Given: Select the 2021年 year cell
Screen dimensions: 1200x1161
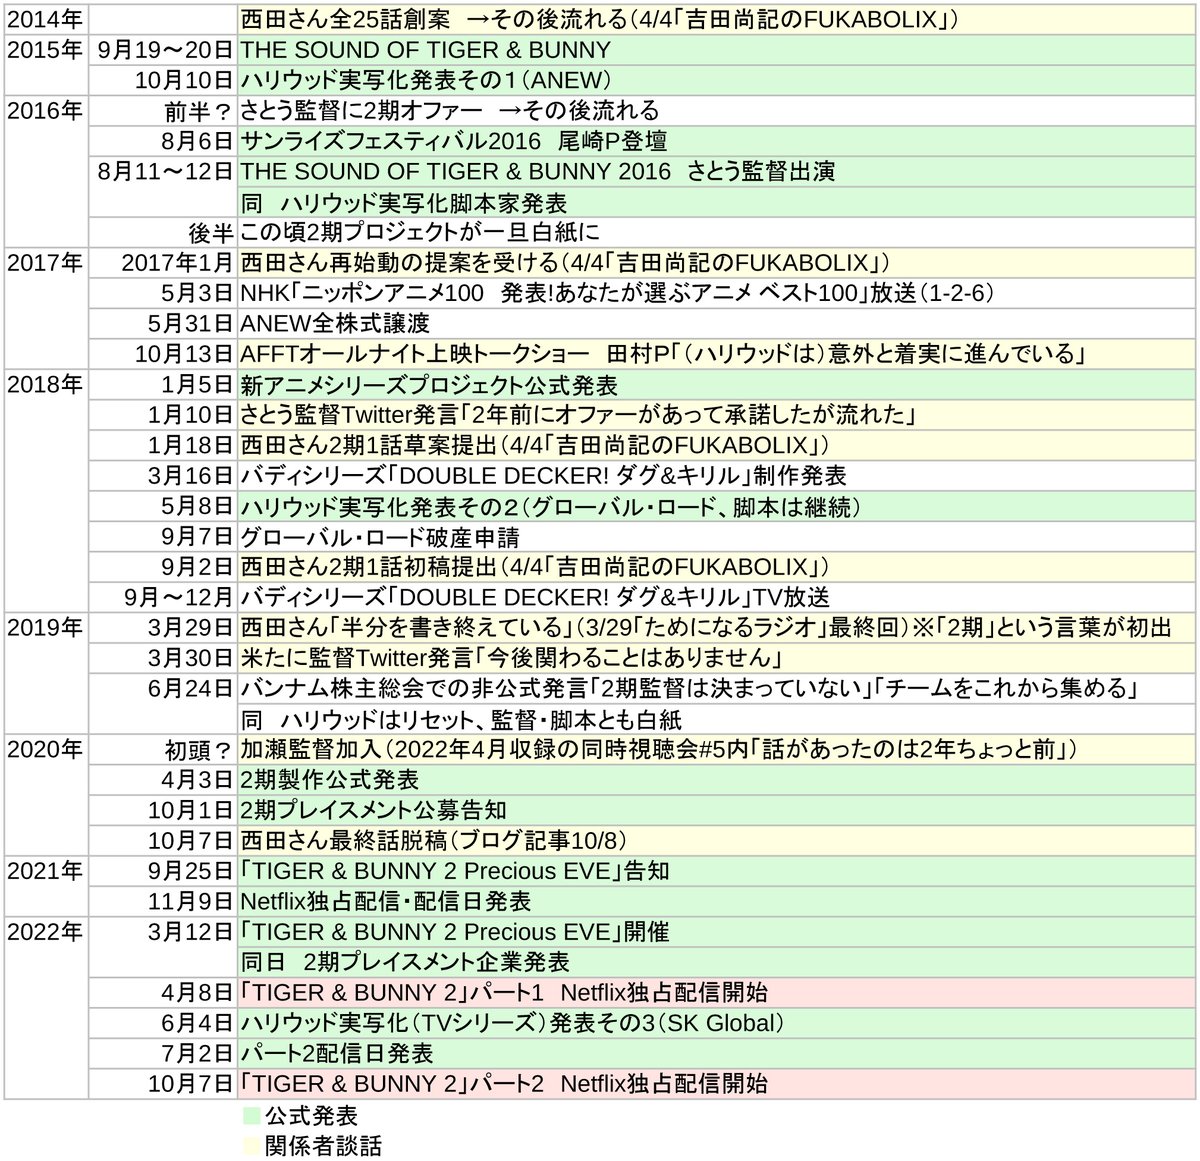Looking at the screenshot, I should (x=46, y=886).
